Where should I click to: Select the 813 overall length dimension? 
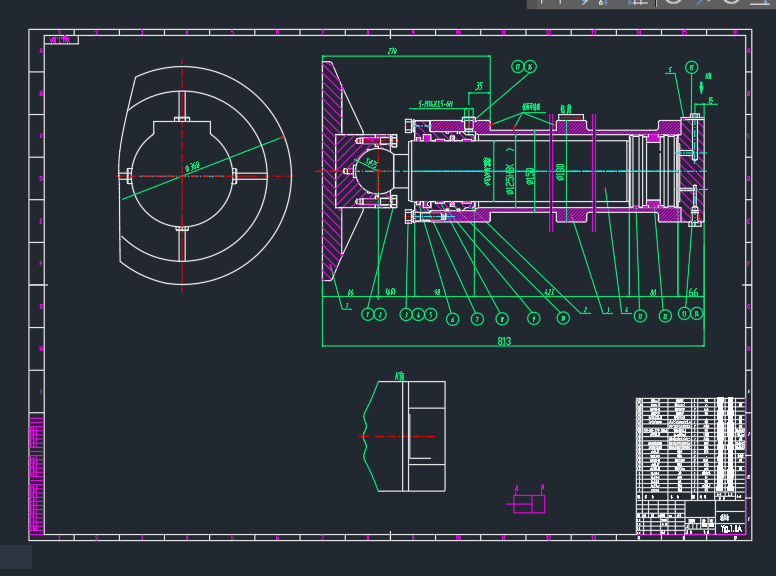504,341
